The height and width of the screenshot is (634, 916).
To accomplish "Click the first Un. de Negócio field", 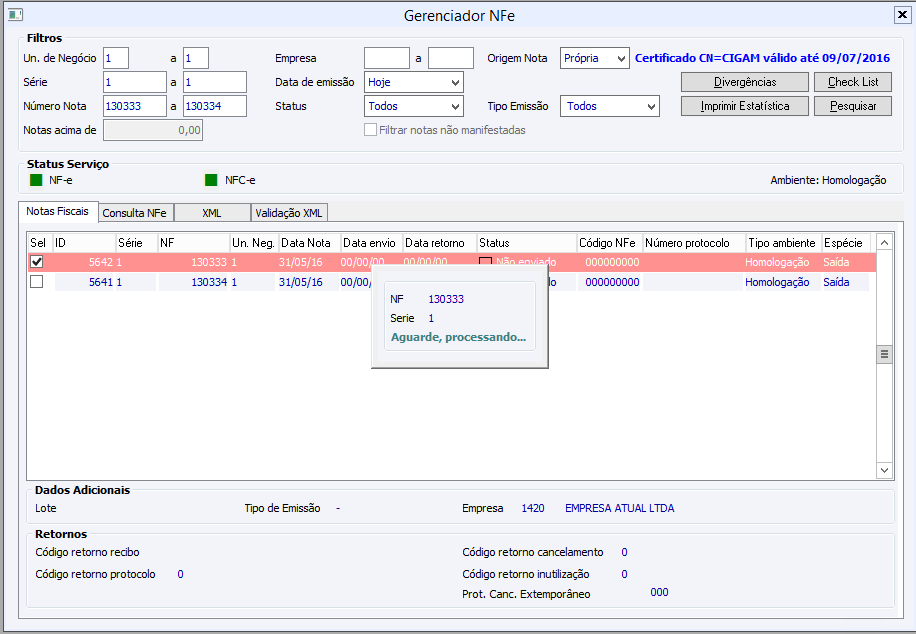I will pos(116,58).
